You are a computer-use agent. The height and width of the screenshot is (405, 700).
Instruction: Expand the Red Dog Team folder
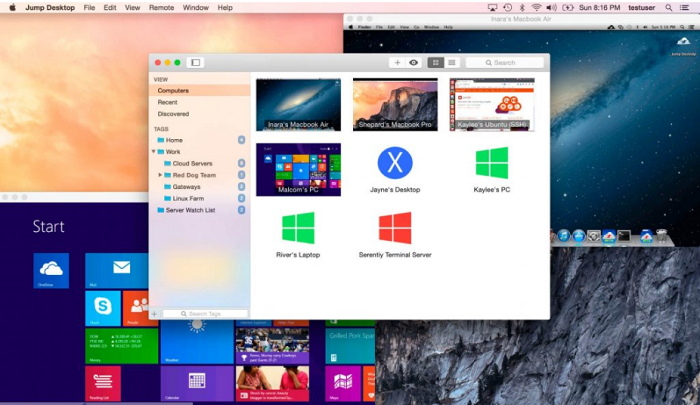[160, 175]
